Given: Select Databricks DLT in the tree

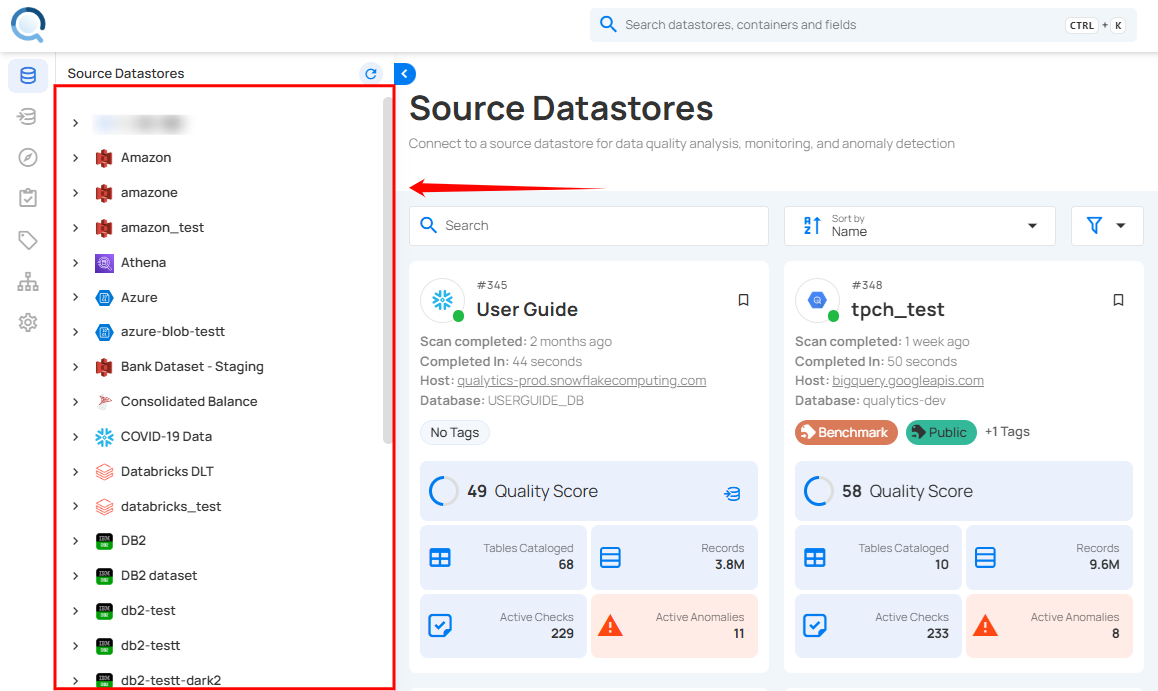Looking at the screenshot, I should [167, 472].
